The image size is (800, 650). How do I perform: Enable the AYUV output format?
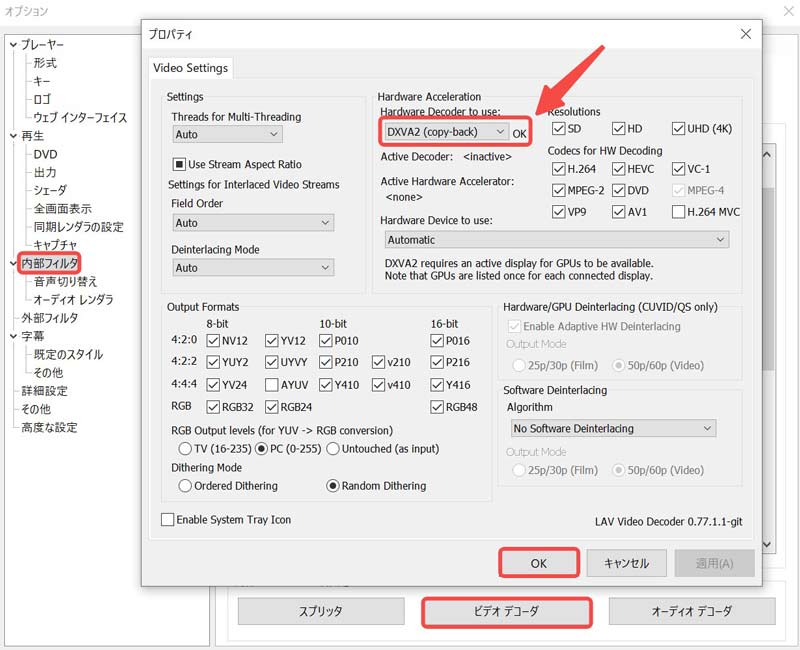point(273,385)
